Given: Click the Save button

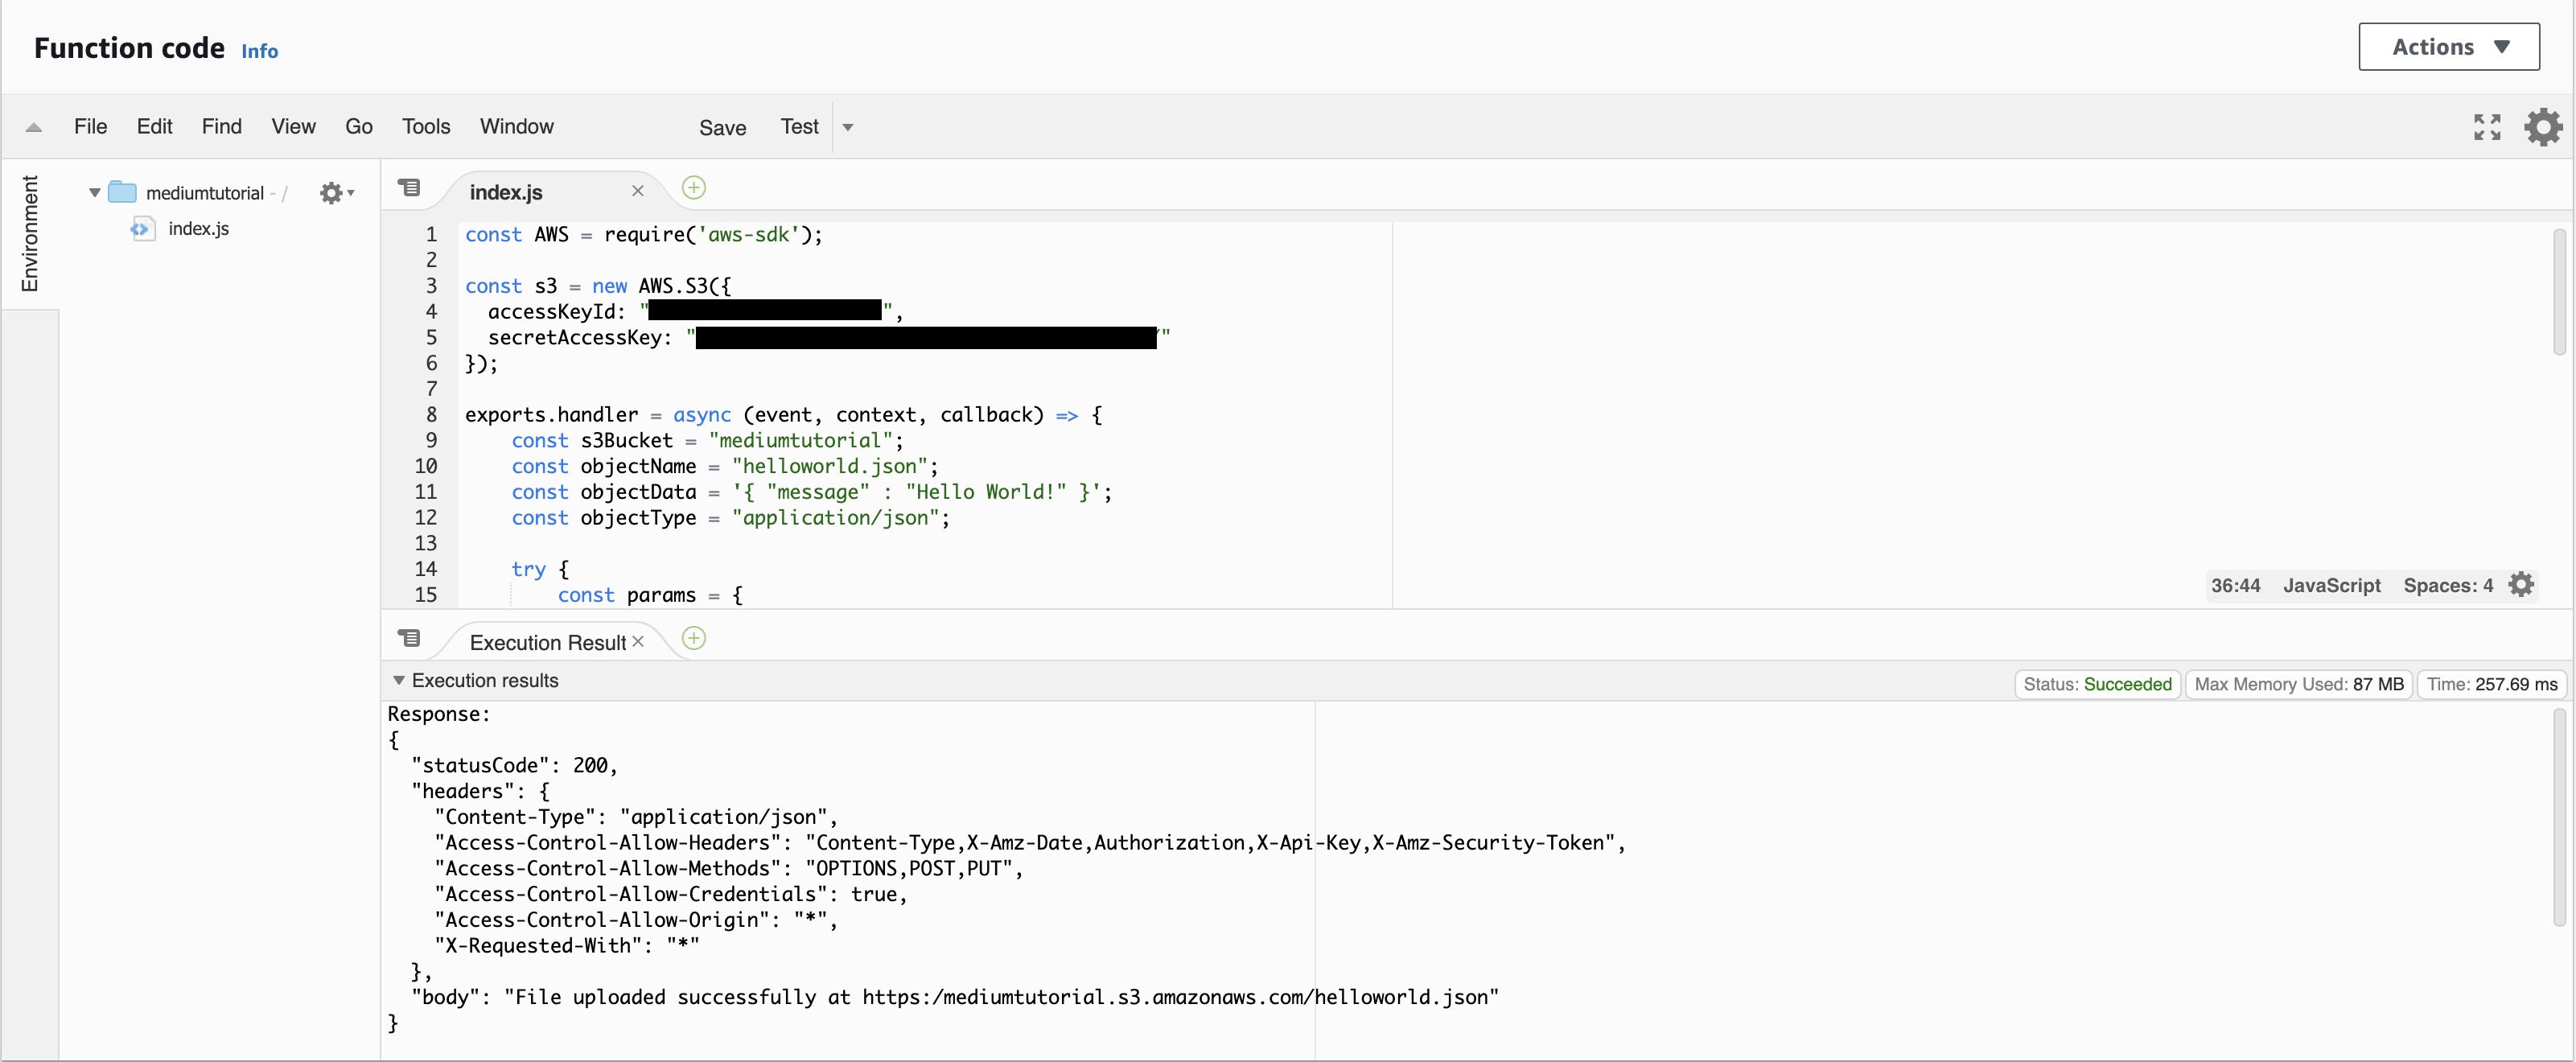Looking at the screenshot, I should click(722, 128).
